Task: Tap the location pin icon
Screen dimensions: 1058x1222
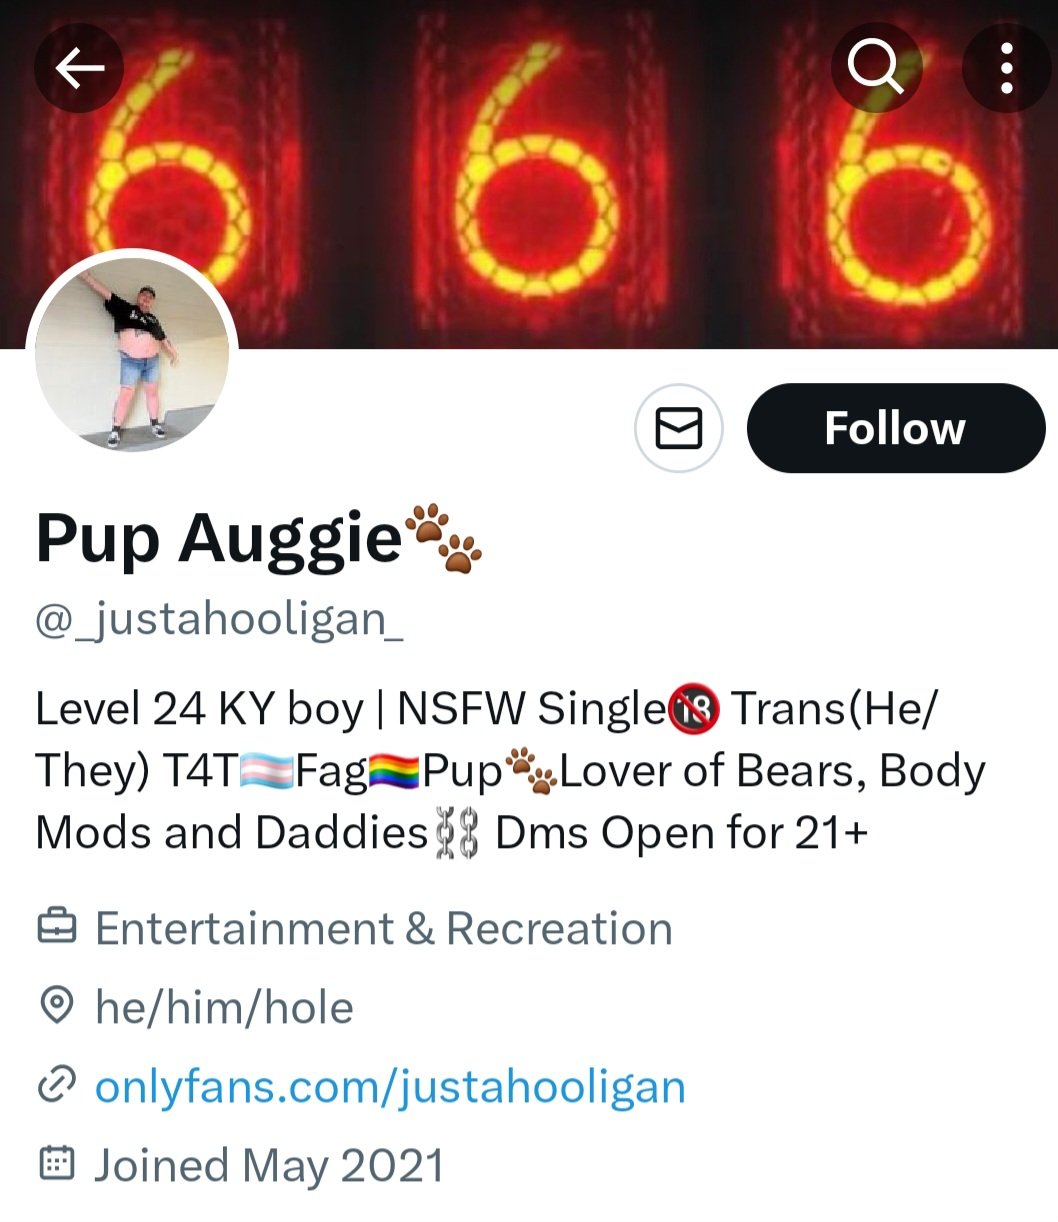Action: click(x=56, y=1007)
